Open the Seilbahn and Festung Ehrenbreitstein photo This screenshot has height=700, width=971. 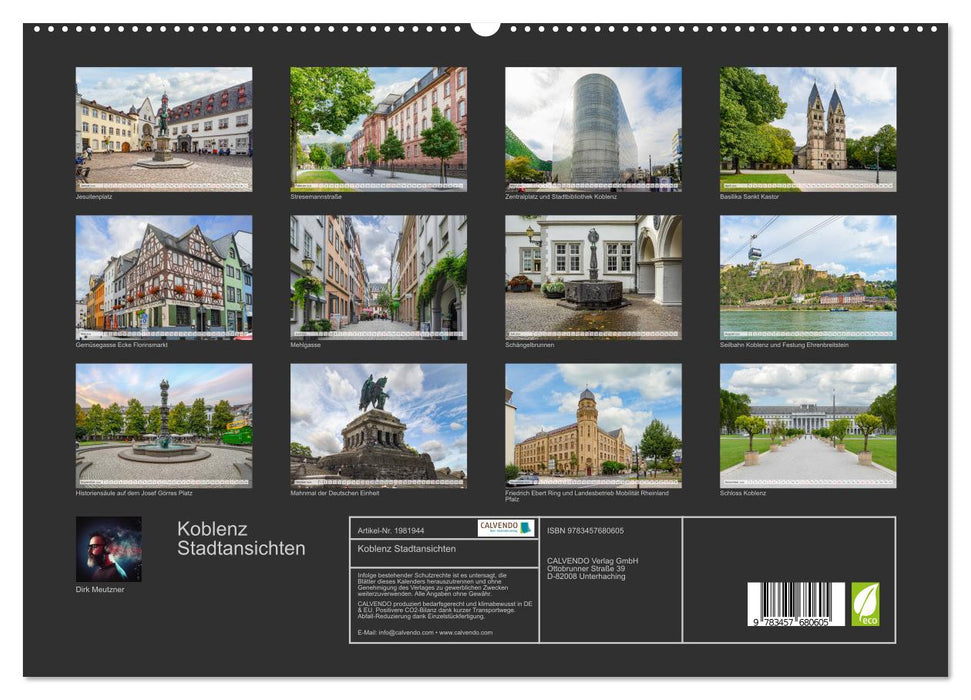(808, 277)
